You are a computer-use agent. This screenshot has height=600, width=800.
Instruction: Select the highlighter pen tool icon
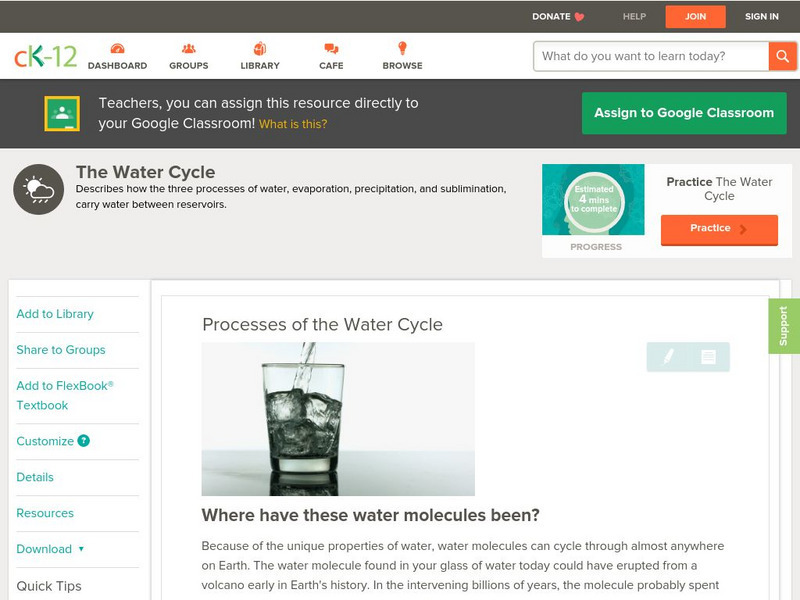tap(668, 357)
